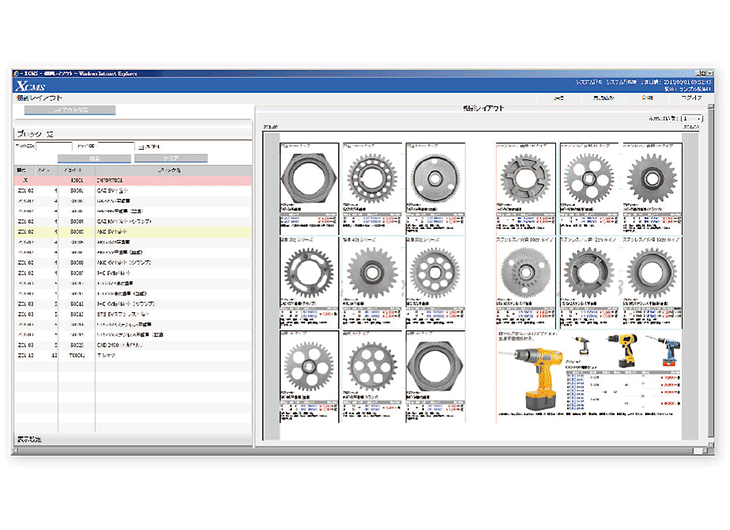Select the yellow highlighted row in the block table
730x530 pixels.
pos(133,231)
